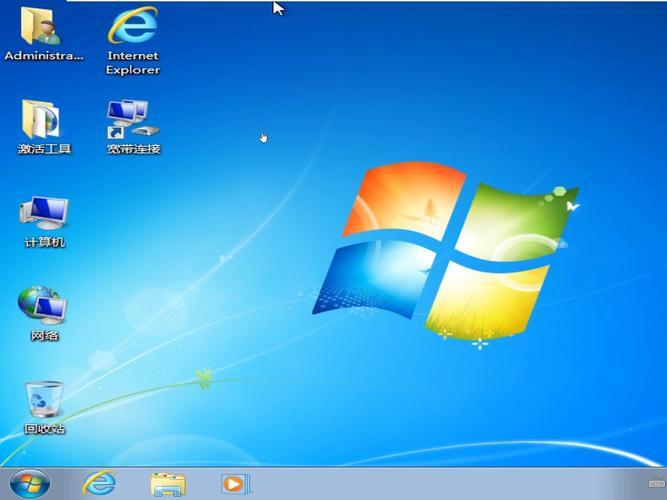Open the 计算机 icon

pyautogui.click(x=44, y=213)
